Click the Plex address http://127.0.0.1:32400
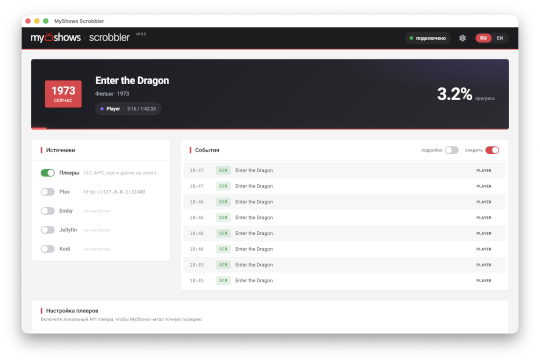The width and height of the screenshot is (540, 362). [114, 192]
